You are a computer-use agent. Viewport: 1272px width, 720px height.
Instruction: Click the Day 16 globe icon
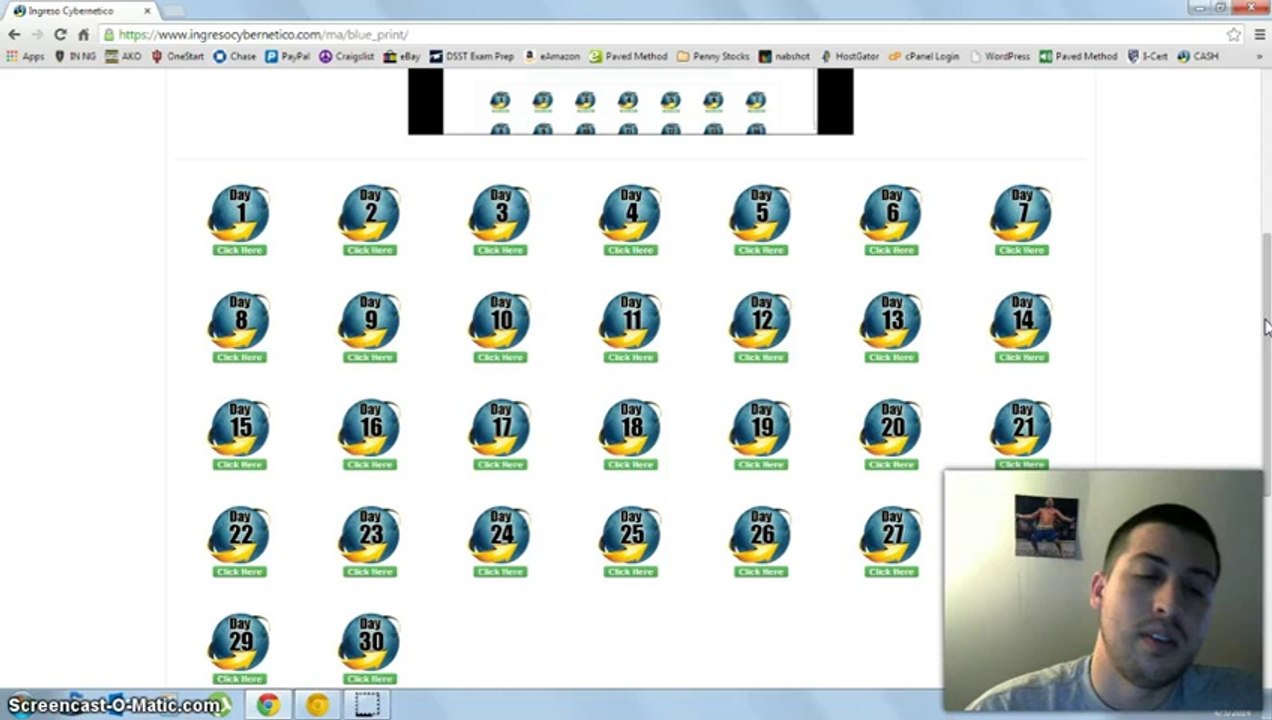(370, 427)
